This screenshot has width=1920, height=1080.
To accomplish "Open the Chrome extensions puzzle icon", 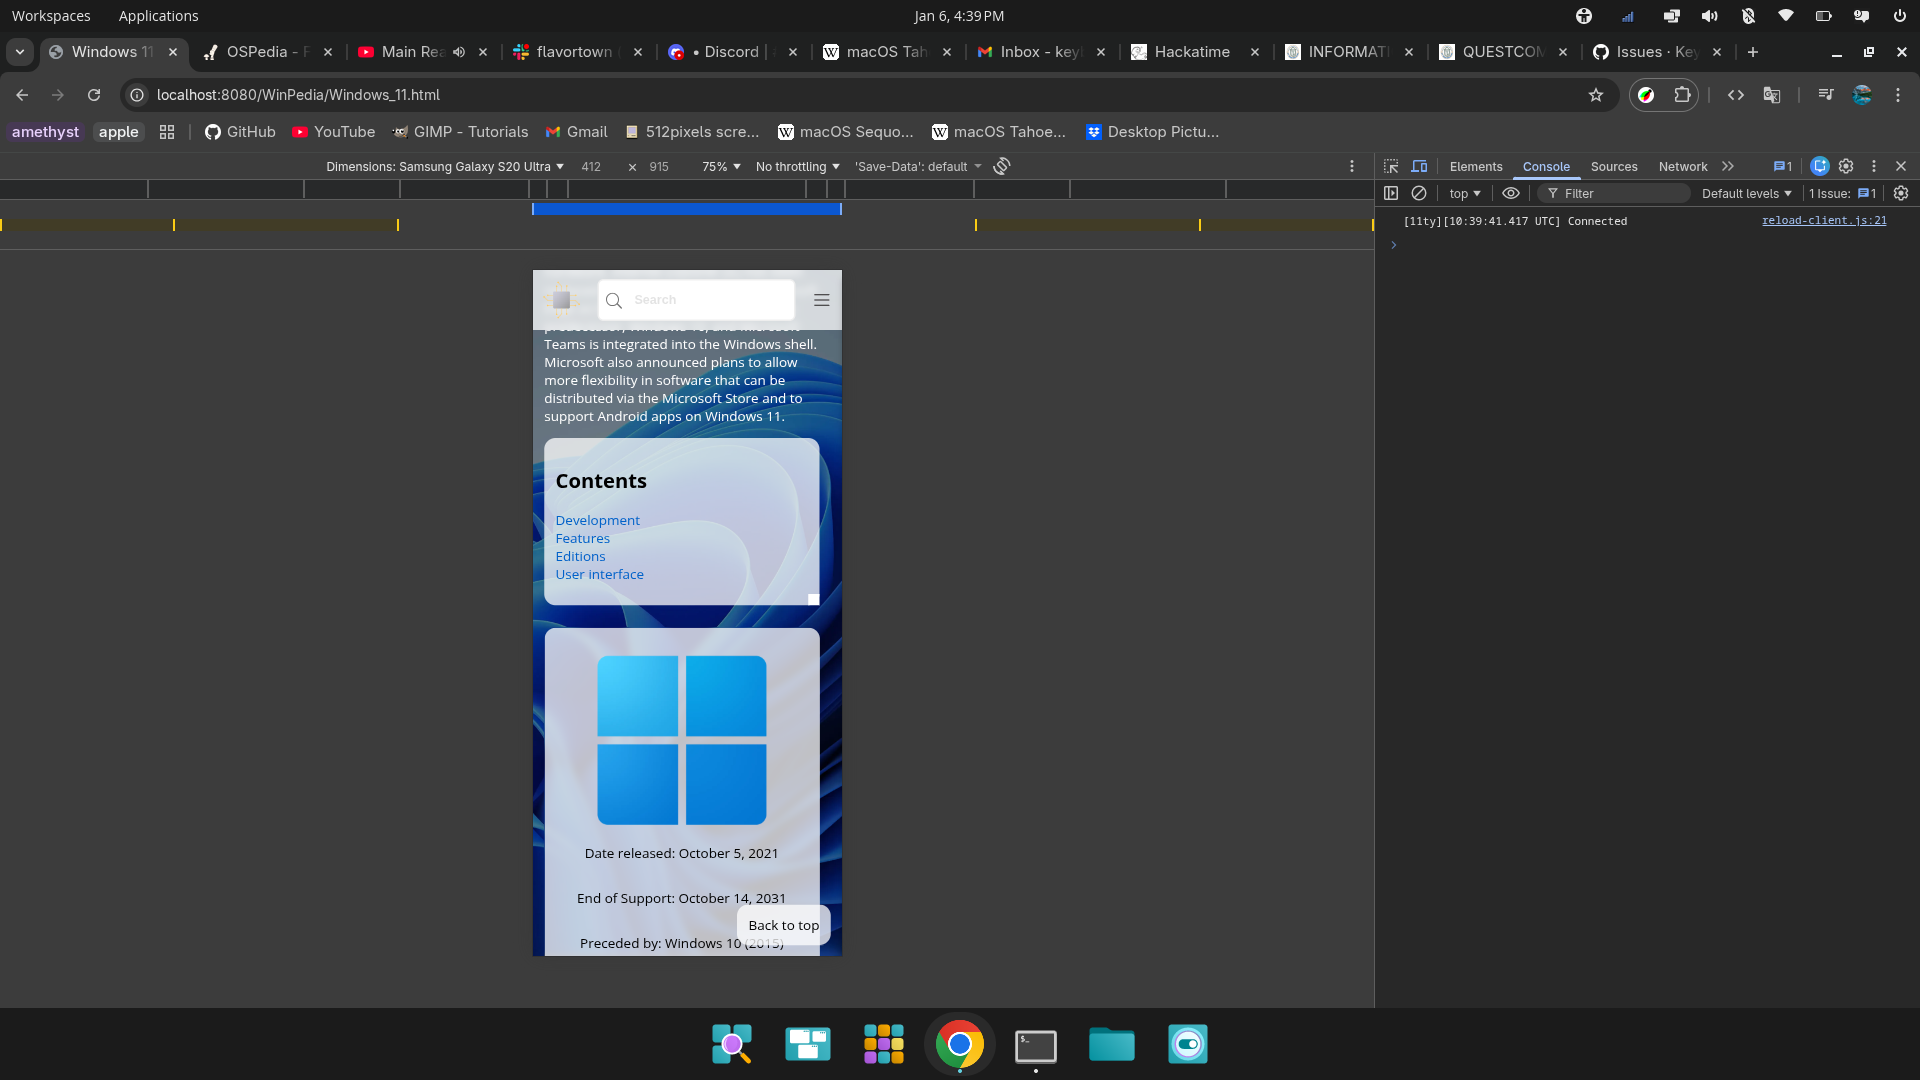I will click(x=1682, y=95).
